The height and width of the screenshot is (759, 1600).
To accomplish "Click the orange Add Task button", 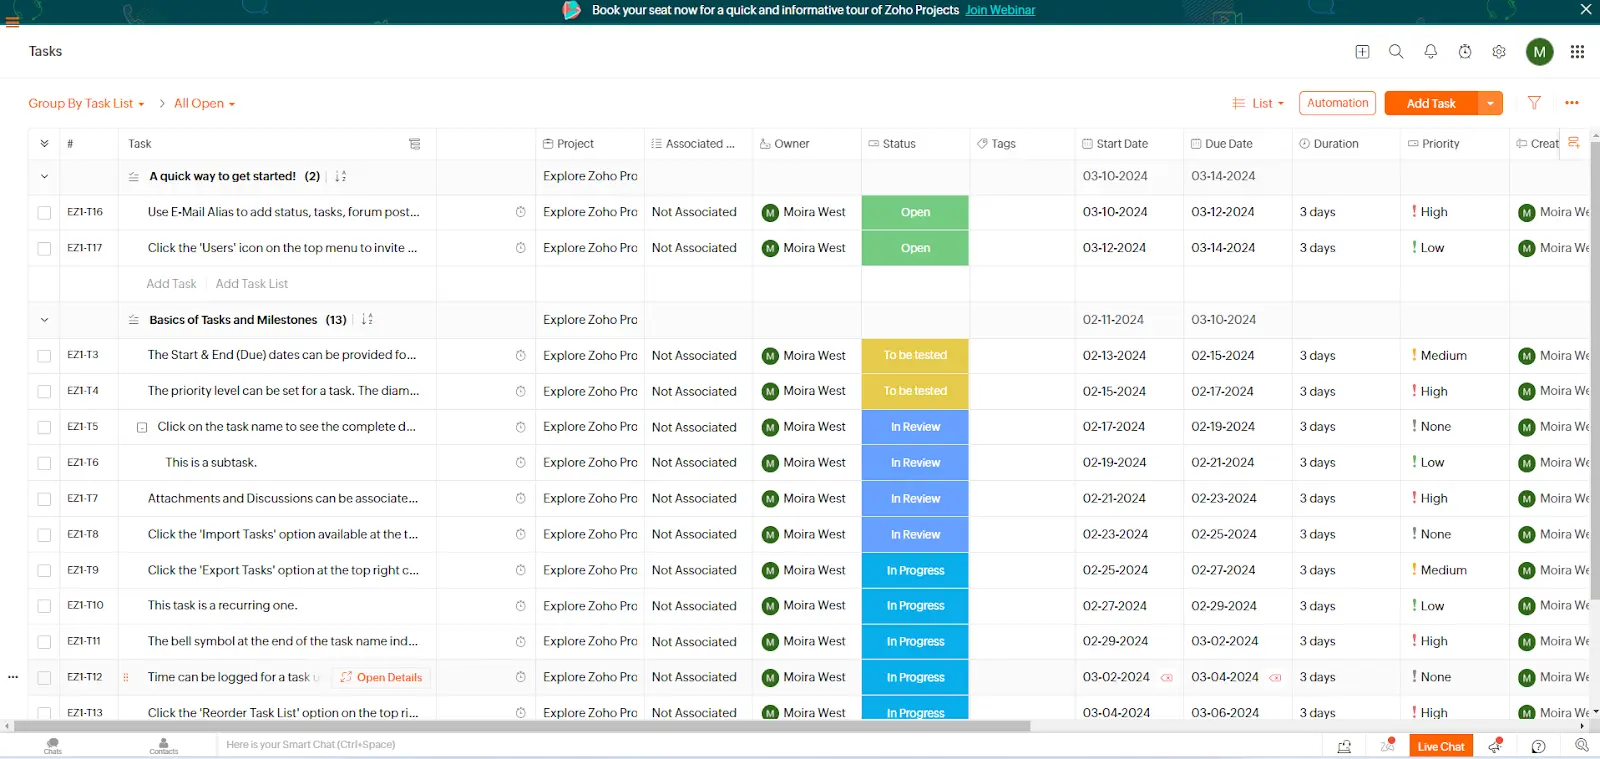I will click(x=1431, y=103).
